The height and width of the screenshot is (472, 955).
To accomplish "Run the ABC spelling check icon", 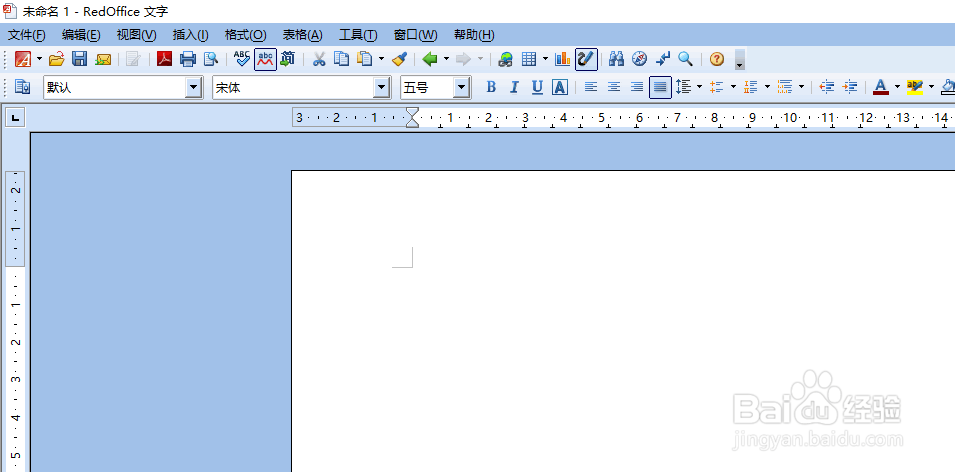I will click(242, 59).
